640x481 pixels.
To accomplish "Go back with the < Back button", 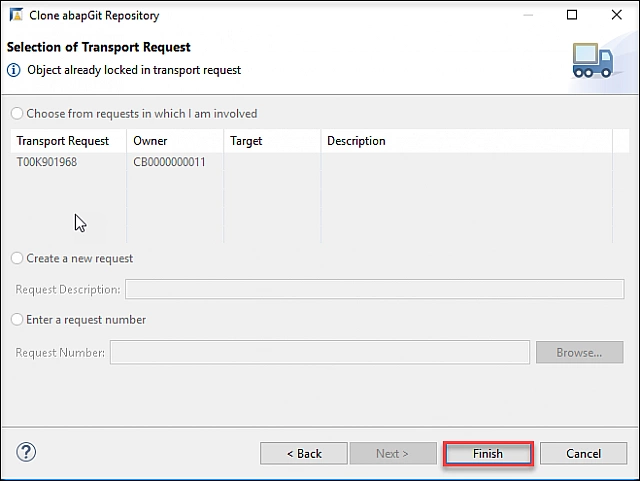I will (x=304, y=453).
